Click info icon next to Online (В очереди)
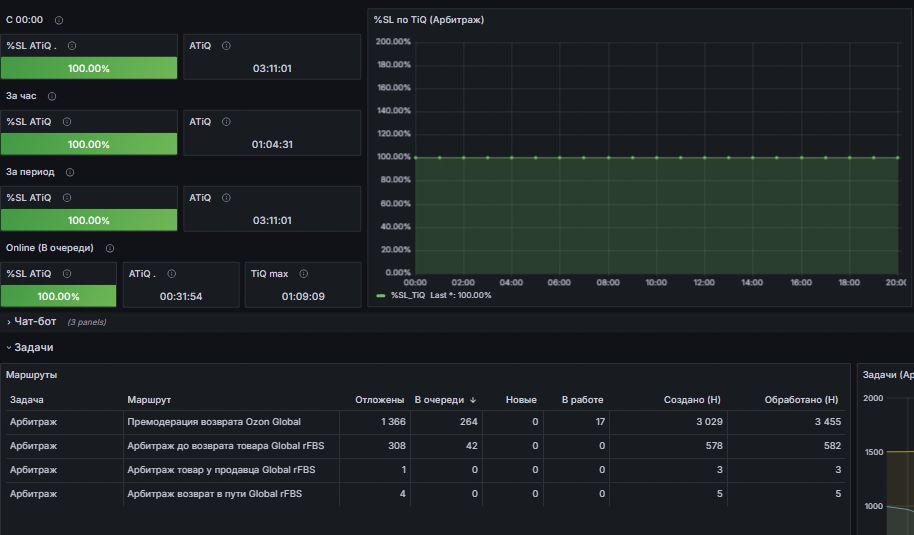914x535 pixels. (110, 248)
